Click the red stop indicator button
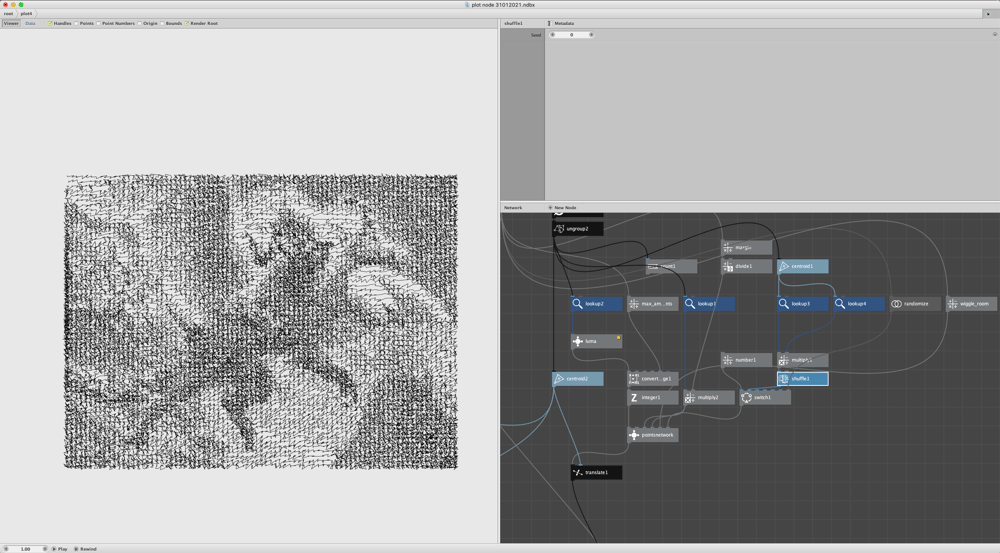 click(x=988, y=14)
